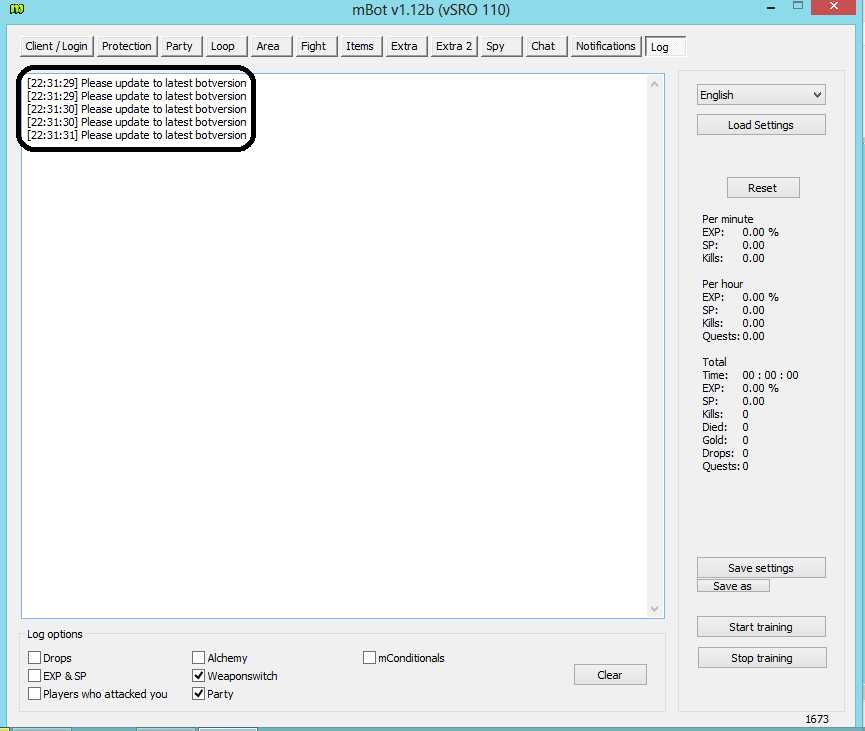Click the log scrollbar up arrow

654,84
